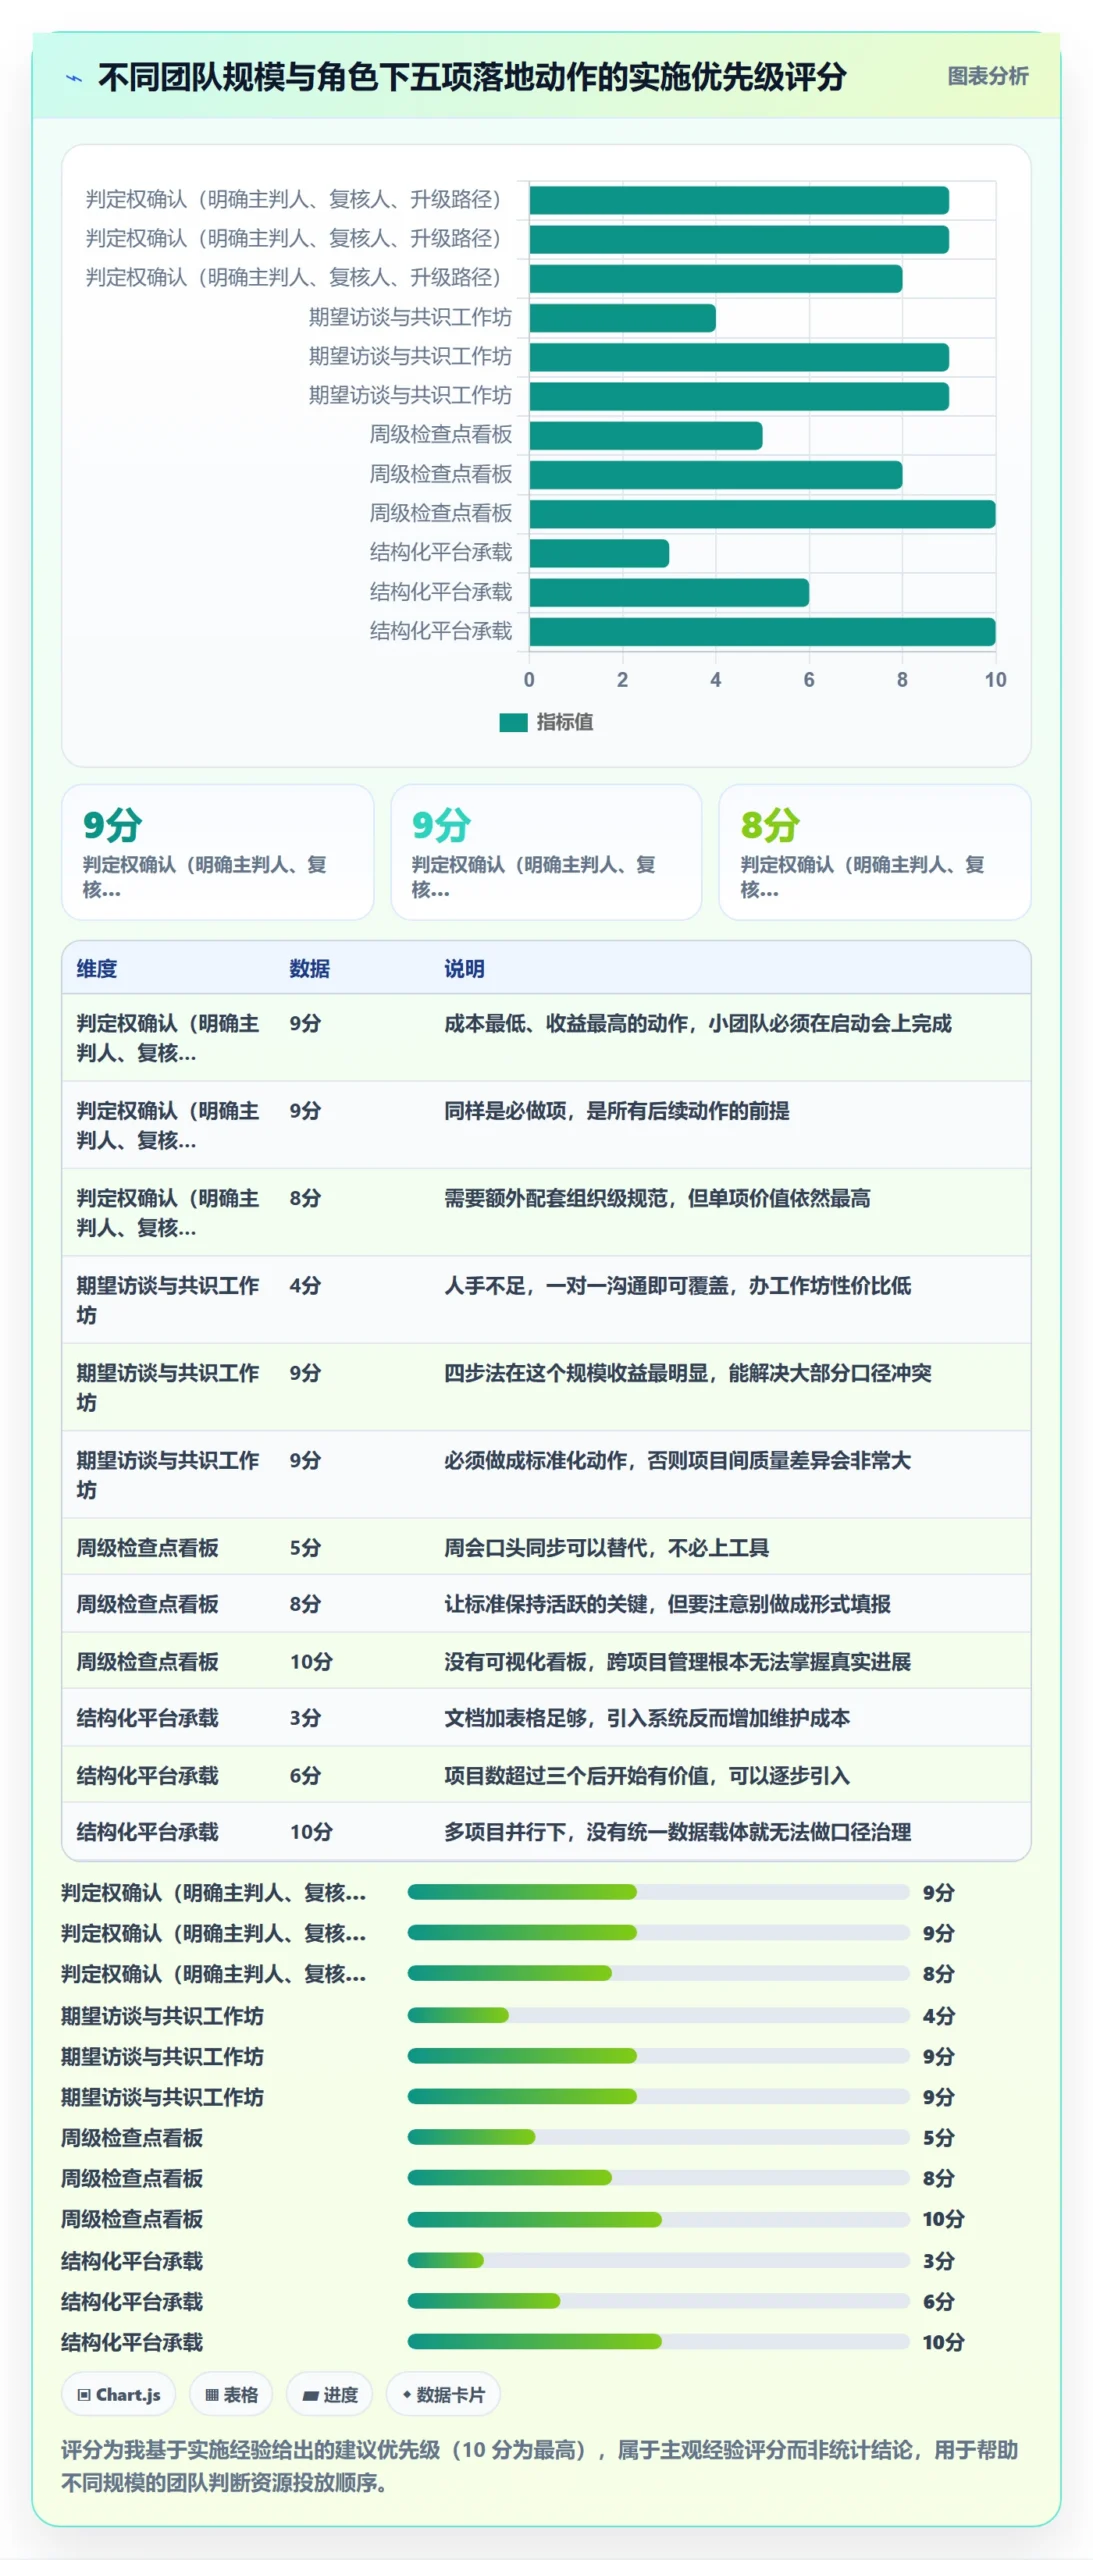1093x2560 pixels.
Task: Click row text 需要额外配套组织级规范，但单项价值依然最高
Action: pyautogui.click(x=657, y=1198)
